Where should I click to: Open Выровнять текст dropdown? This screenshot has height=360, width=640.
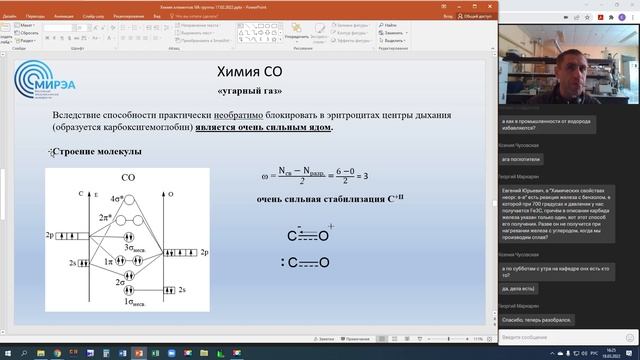click(195, 33)
